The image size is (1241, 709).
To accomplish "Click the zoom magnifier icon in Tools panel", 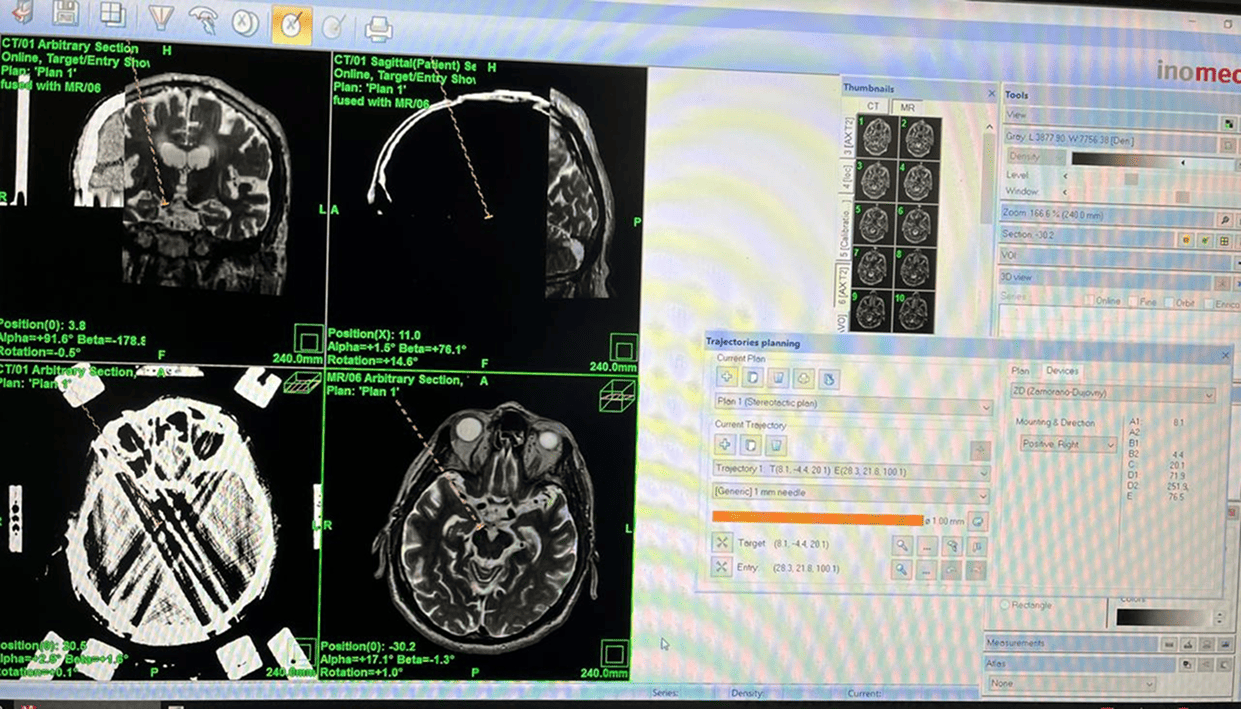I will [x=1223, y=219].
